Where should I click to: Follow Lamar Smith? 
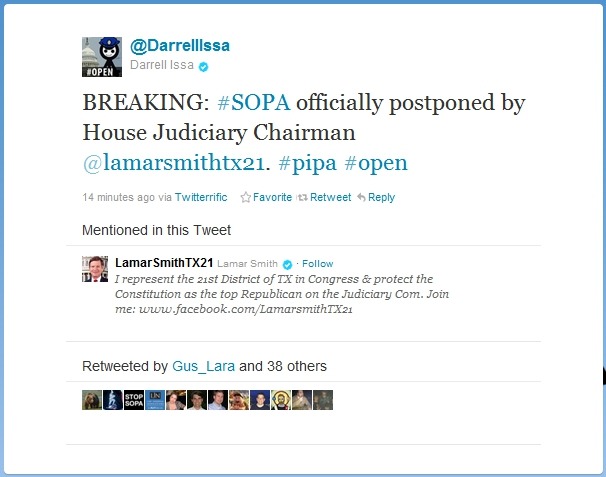click(317, 264)
